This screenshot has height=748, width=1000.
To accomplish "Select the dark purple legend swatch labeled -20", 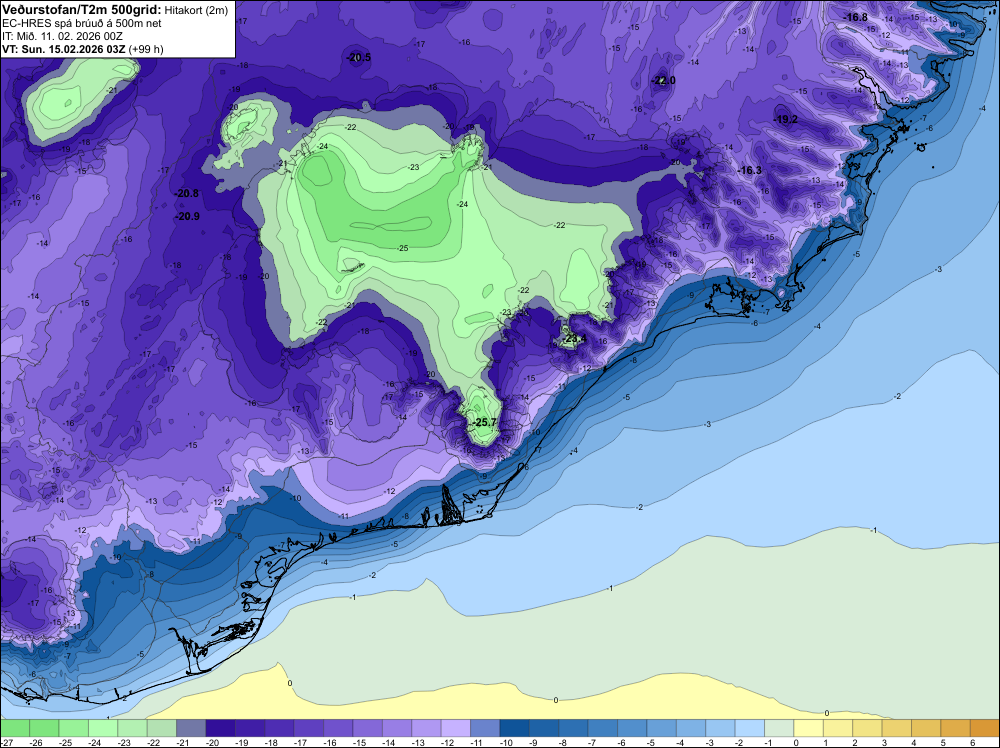I will pos(220,728).
